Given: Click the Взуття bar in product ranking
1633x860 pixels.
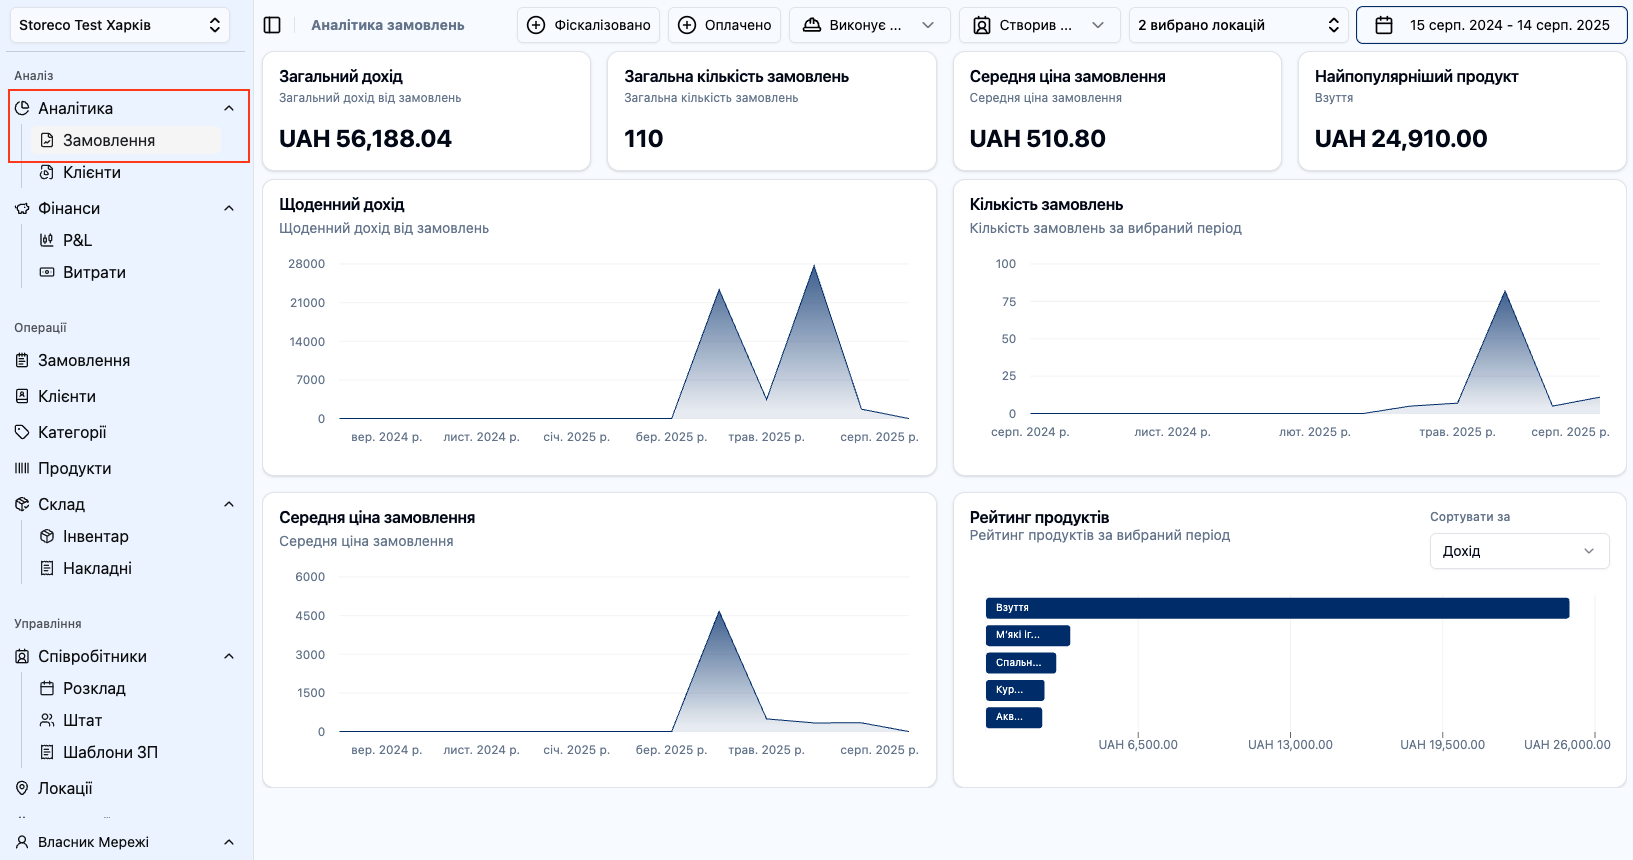Looking at the screenshot, I should [1276, 608].
